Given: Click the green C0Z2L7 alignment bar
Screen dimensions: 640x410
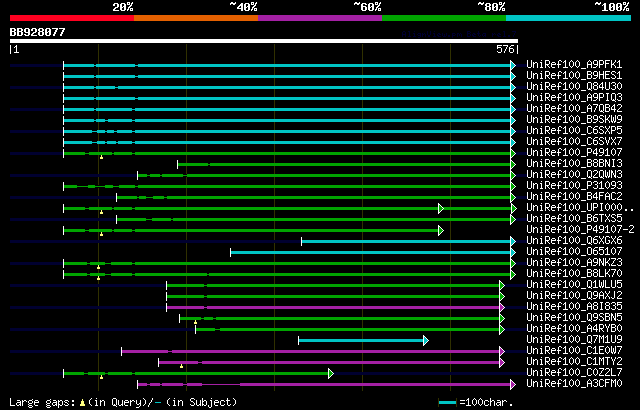Looking at the screenshot, I should [x=196, y=374].
